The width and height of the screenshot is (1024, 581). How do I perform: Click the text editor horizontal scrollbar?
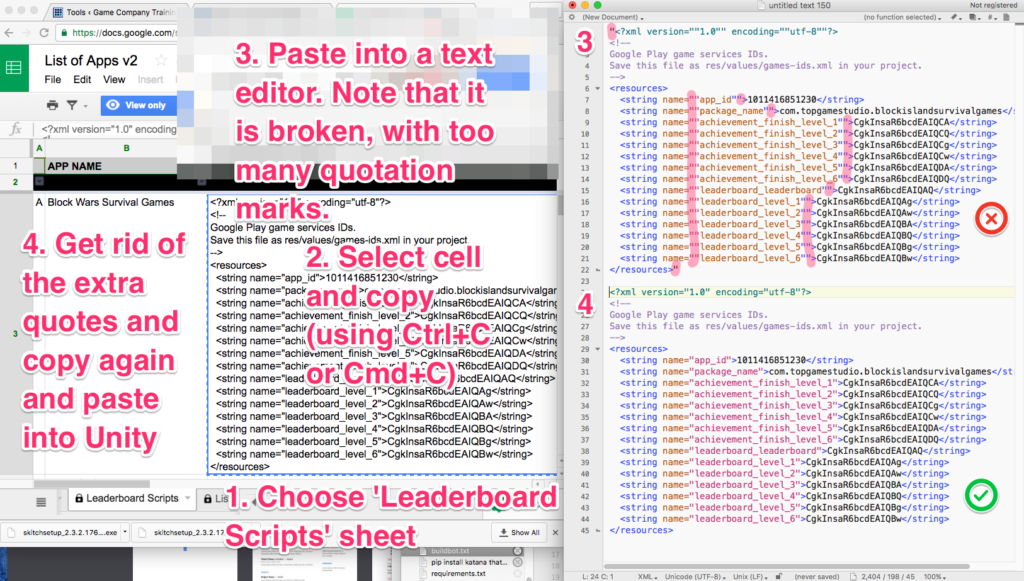(x=786, y=567)
